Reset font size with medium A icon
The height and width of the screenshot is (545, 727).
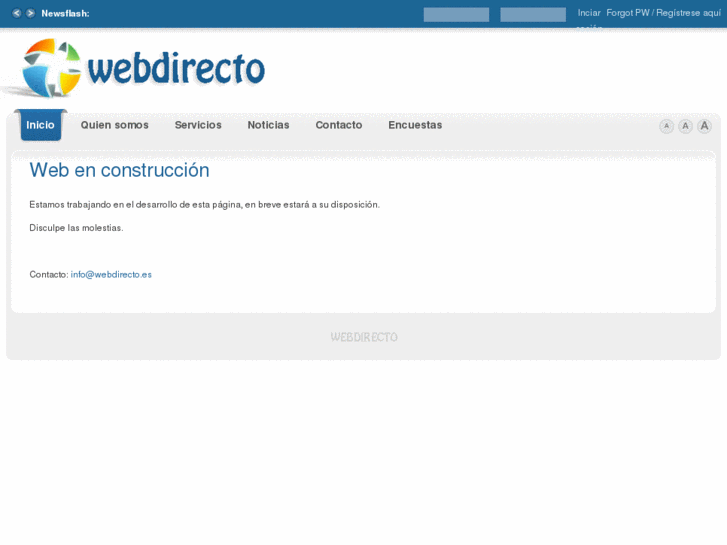(x=685, y=126)
